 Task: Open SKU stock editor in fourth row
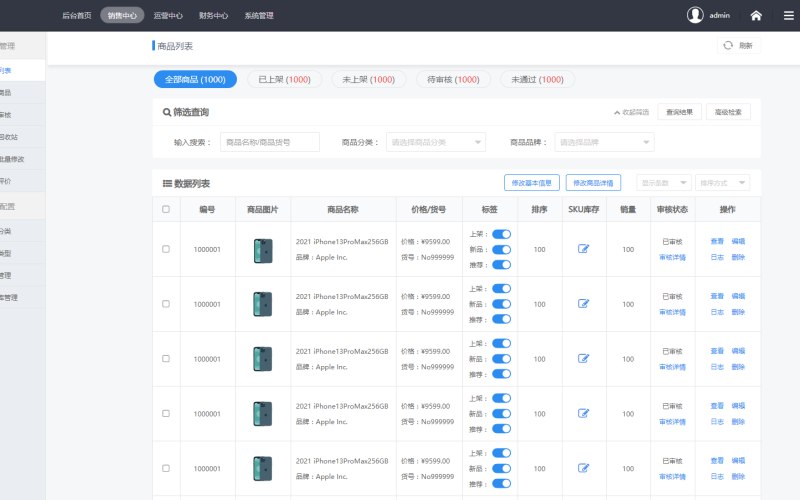click(x=584, y=413)
